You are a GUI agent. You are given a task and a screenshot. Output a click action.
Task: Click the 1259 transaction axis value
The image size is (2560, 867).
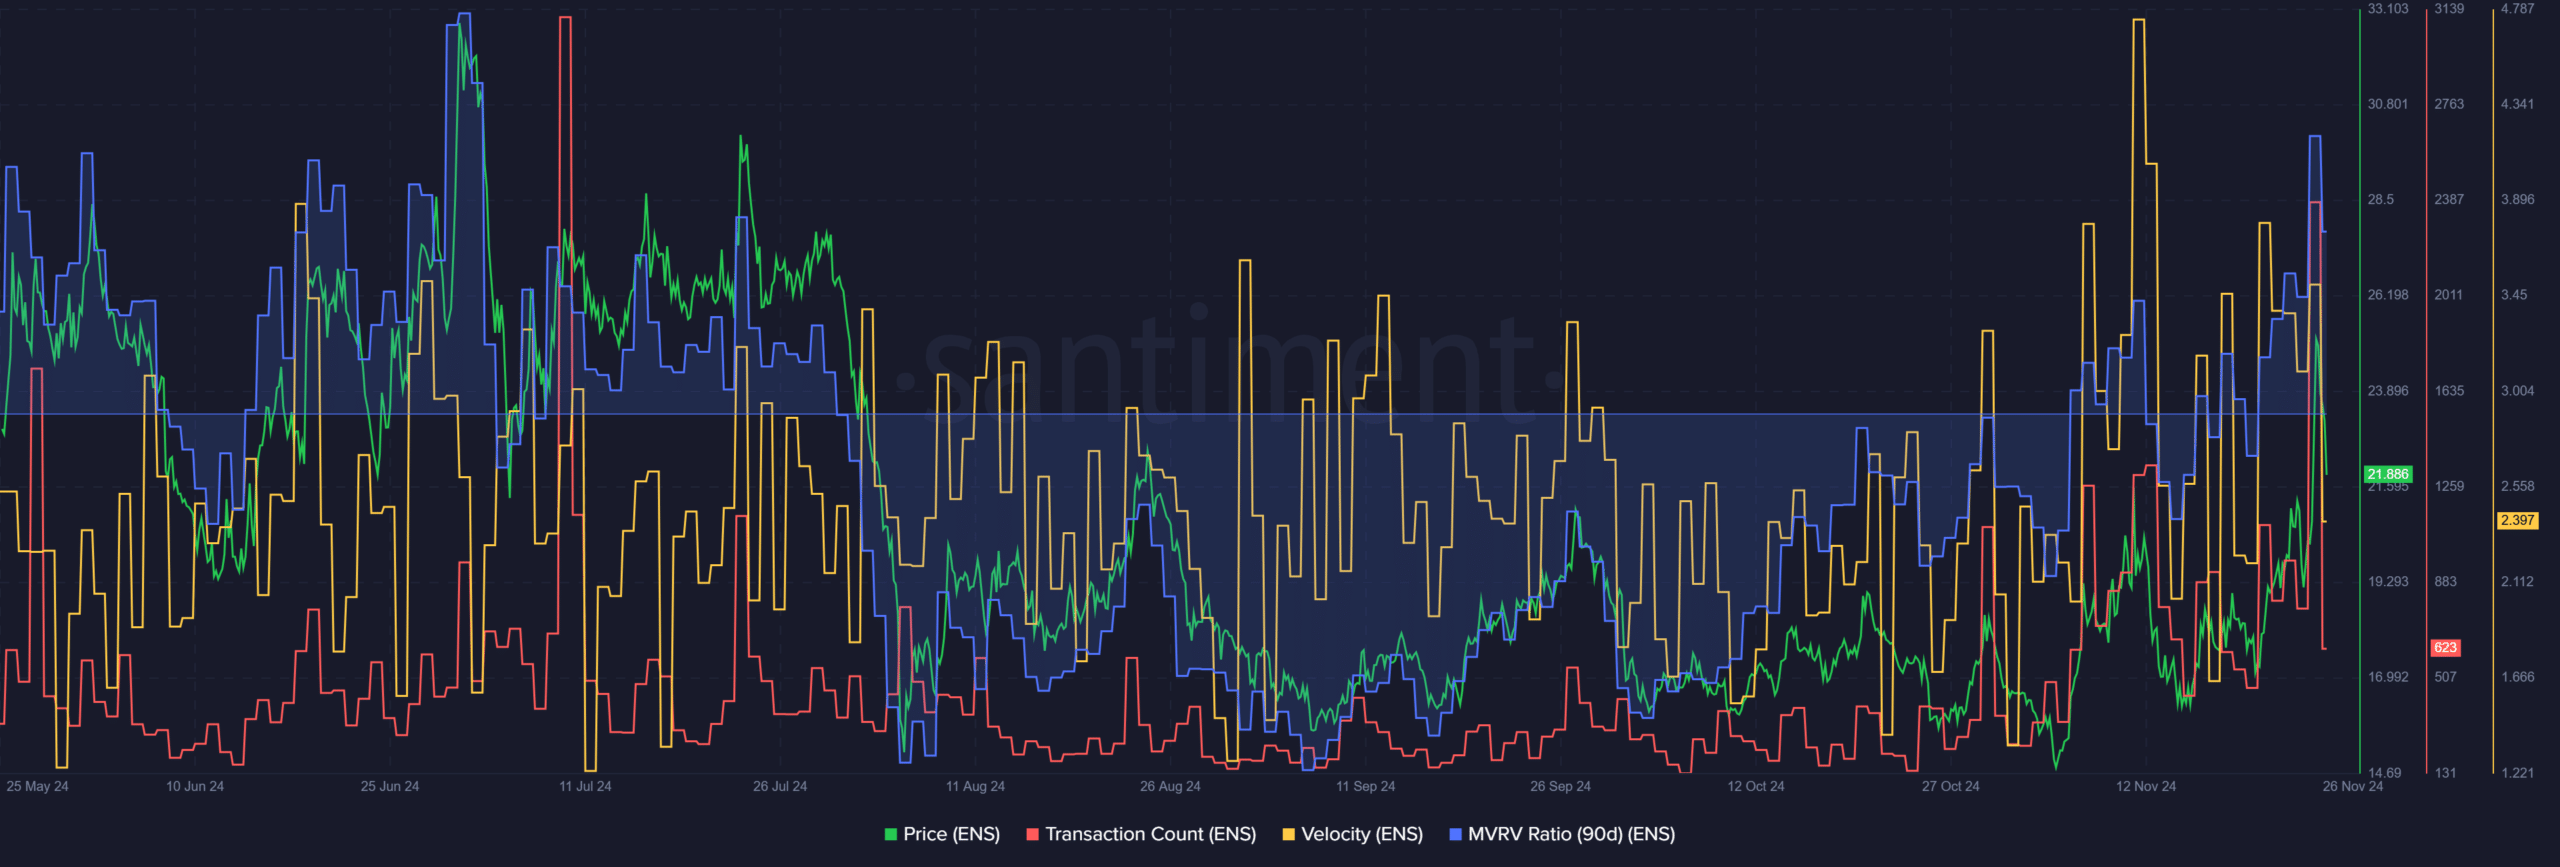(2449, 486)
